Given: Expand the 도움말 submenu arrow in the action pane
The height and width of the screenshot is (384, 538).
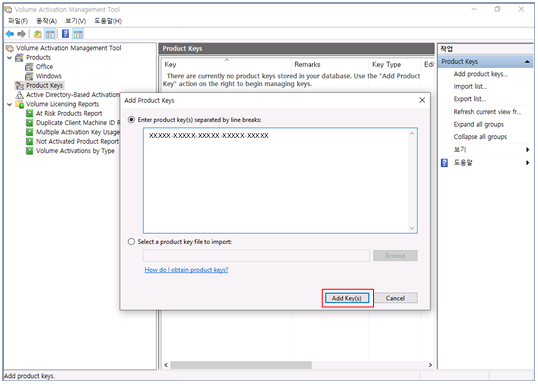Looking at the screenshot, I should (527, 163).
